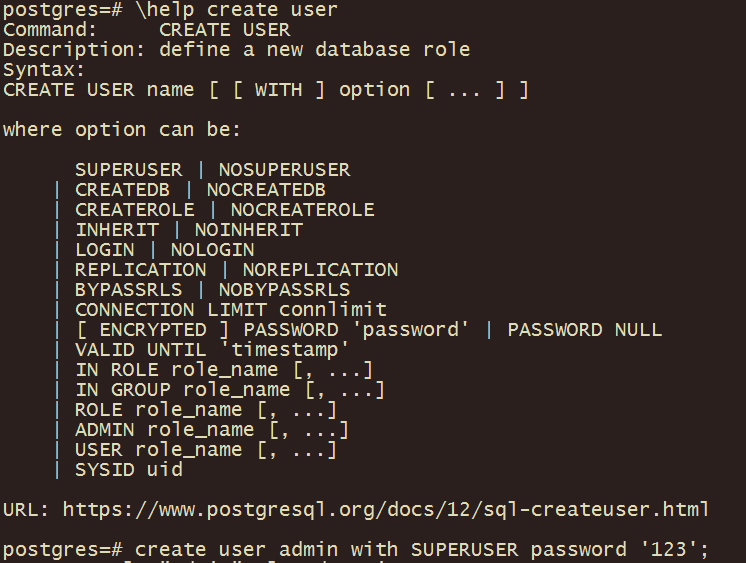
Task: Click the ADMIN role_name option line
Action: point(212,430)
